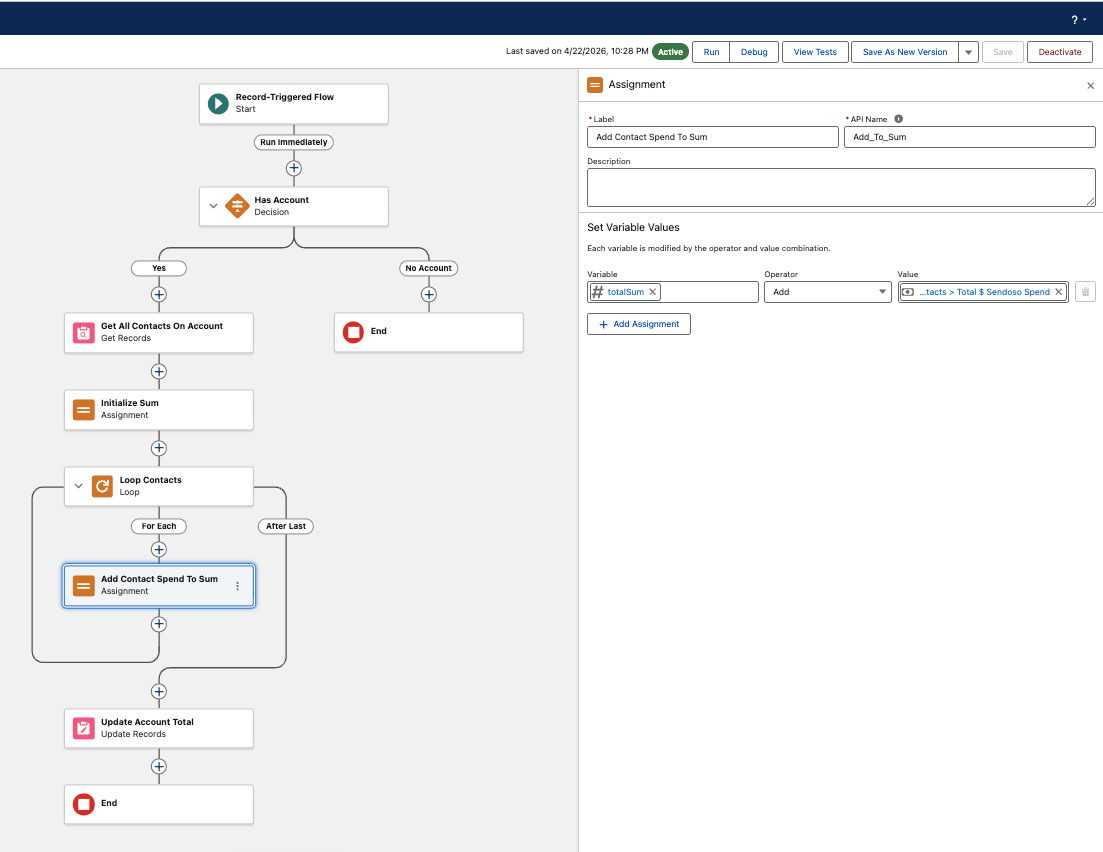Open the help question mark menu
The image size is (1103, 852).
(x=1078, y=20)
